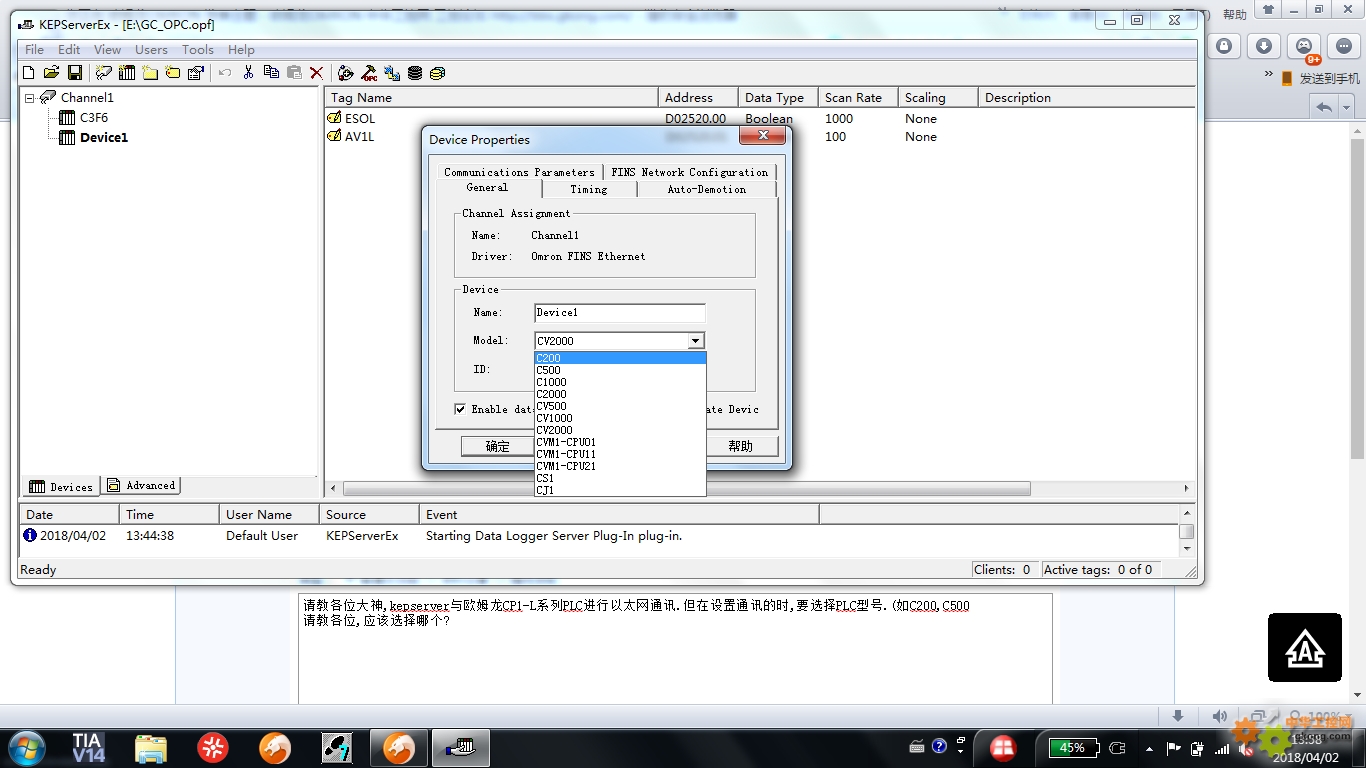Open the KEPServerEx taskbar button
Viewport: 1366px width, 768px height.
point(461,748)
